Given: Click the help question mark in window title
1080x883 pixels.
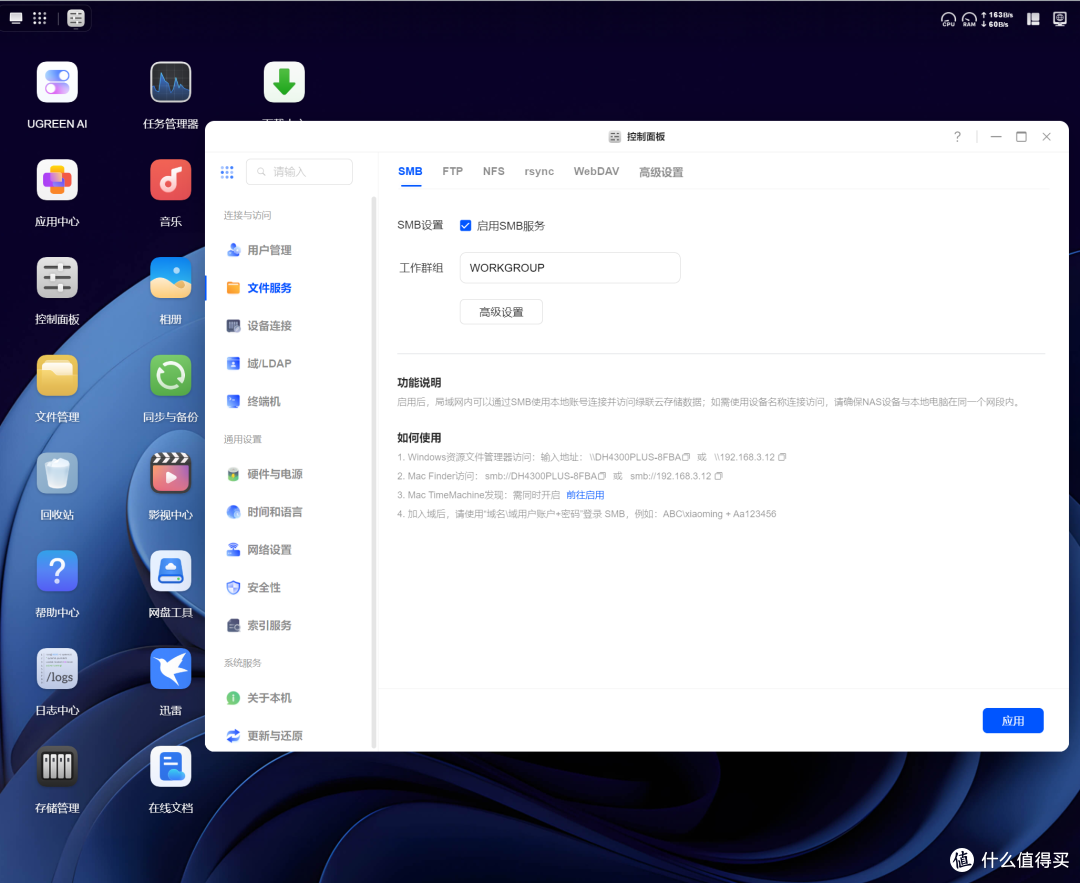Looking at the screenshot, I should [957, 136].
